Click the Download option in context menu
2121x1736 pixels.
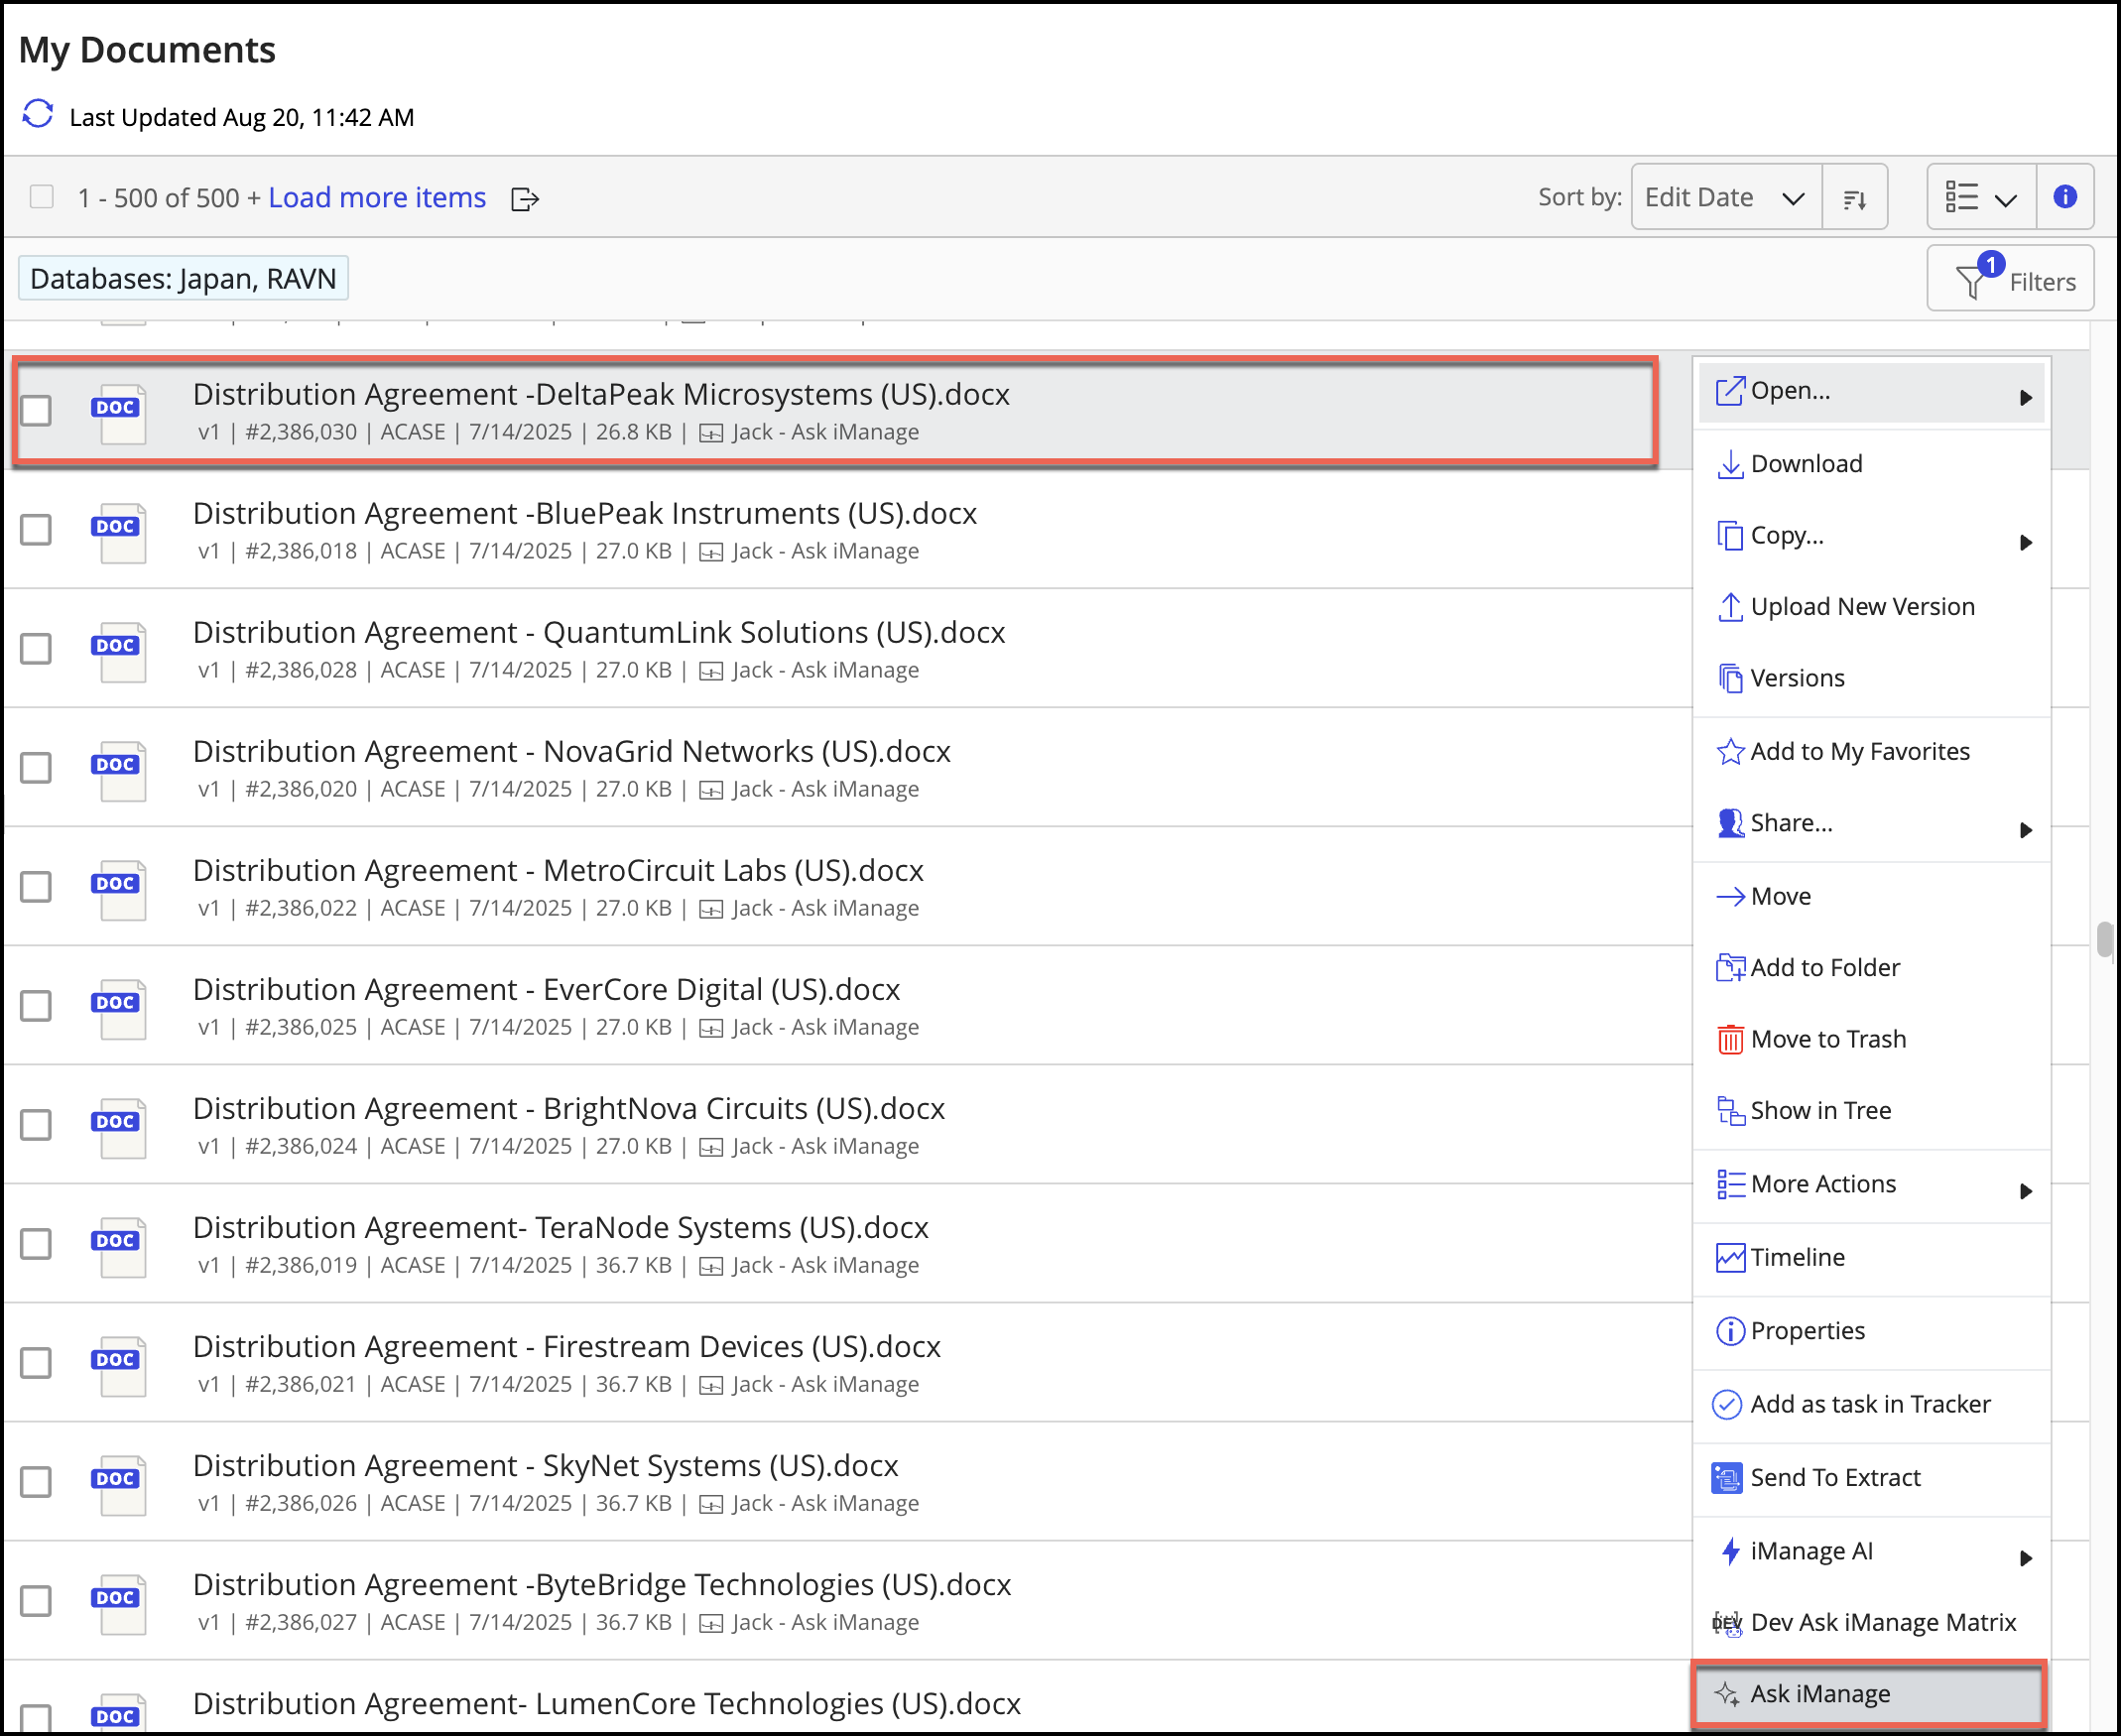tap(1805, 464)
